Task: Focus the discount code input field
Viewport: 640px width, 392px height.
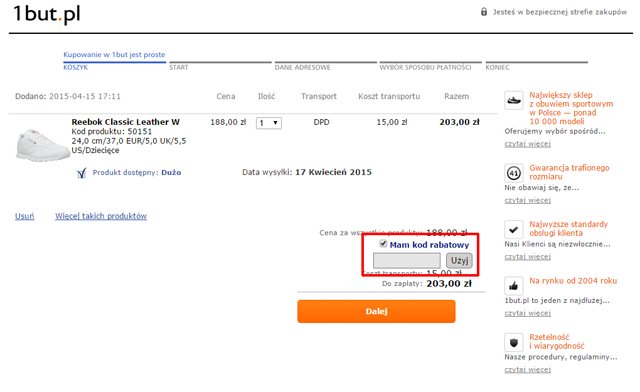Action: click(x=407, y=261)
